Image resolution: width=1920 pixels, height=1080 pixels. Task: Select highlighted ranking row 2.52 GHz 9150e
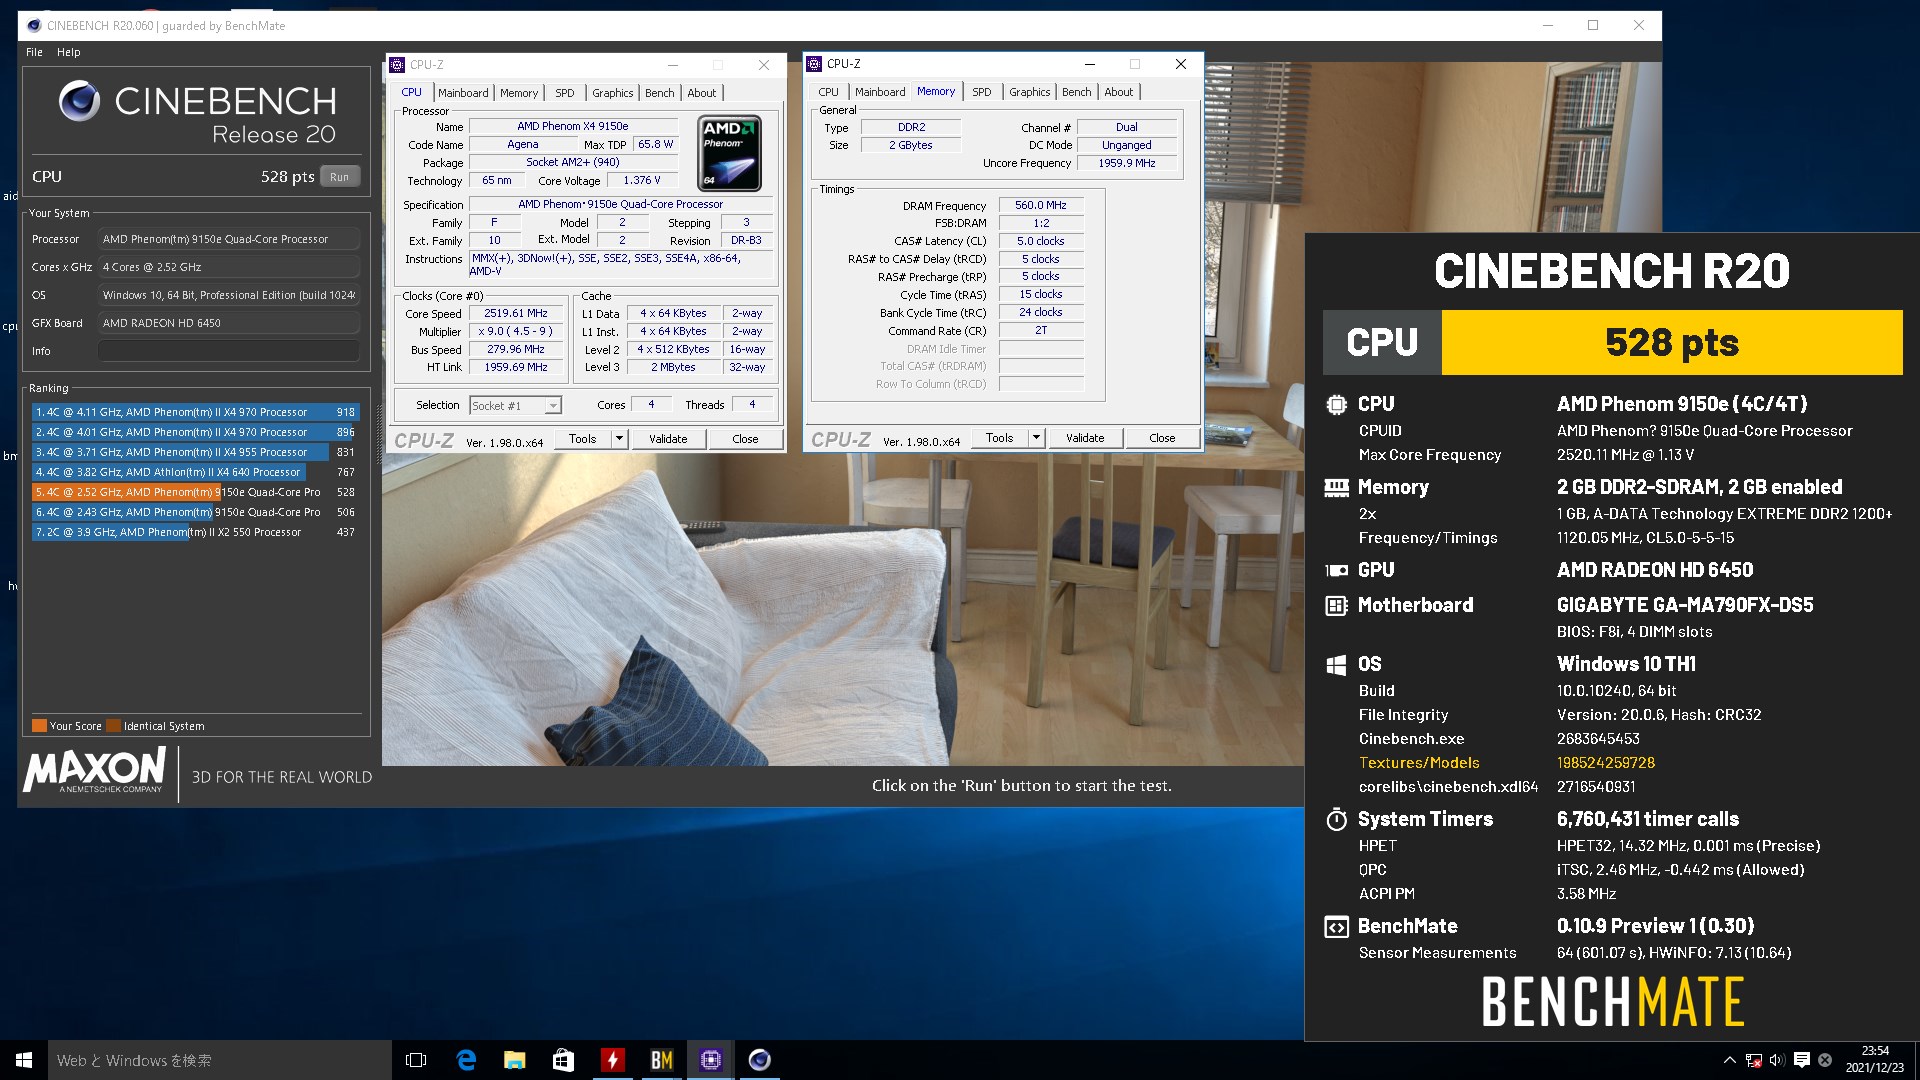tap(195, 492)
